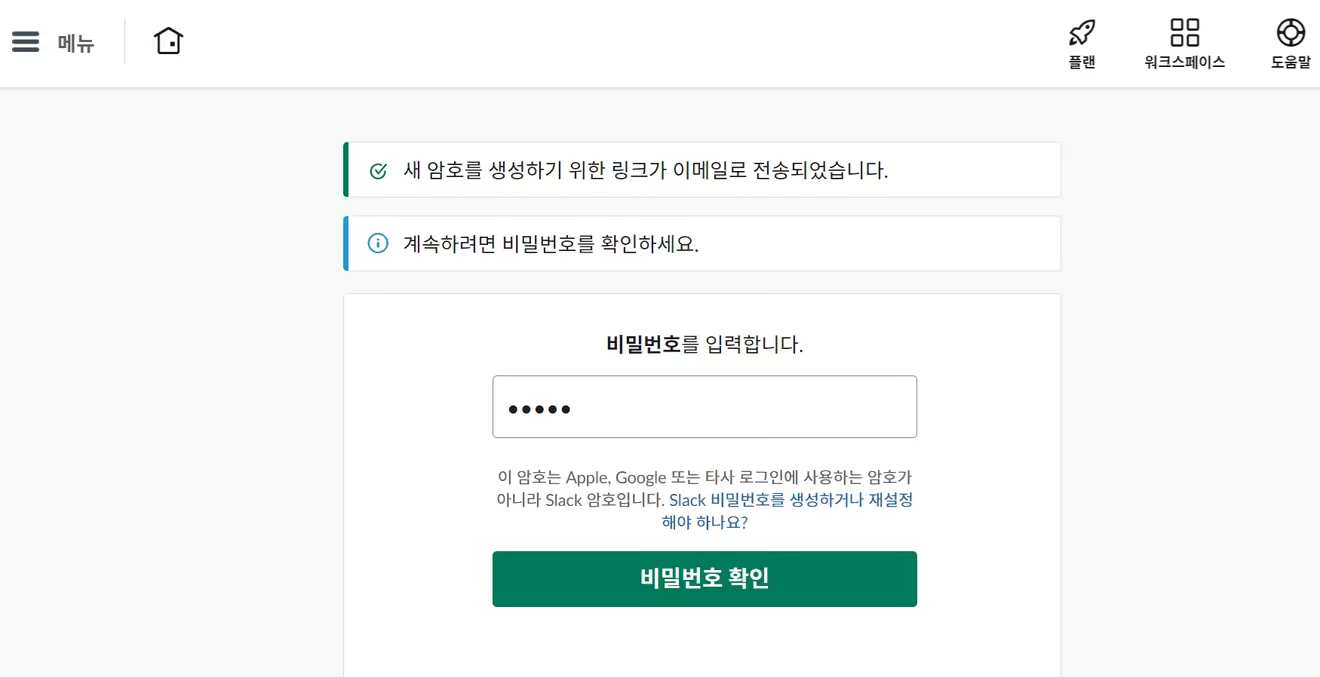Image resolution: width=1320 pixels, height=677 pixels.
Task: Select the 계속하려면 비밀번호를 확인하세요 notice
Action: coord(551,243)
